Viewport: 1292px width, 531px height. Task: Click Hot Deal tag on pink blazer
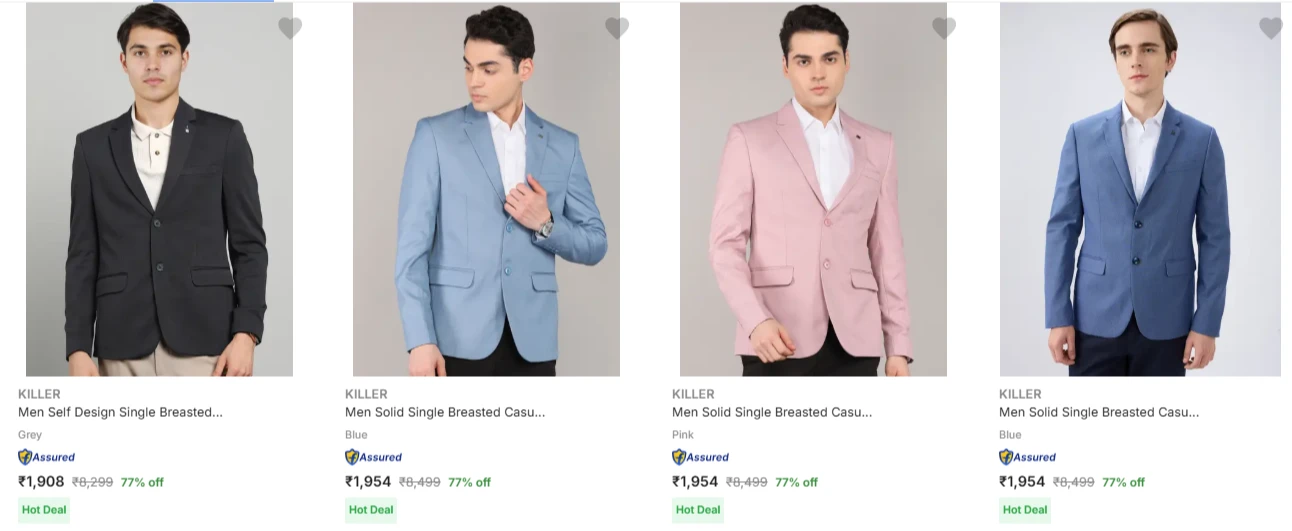[698, 510]
